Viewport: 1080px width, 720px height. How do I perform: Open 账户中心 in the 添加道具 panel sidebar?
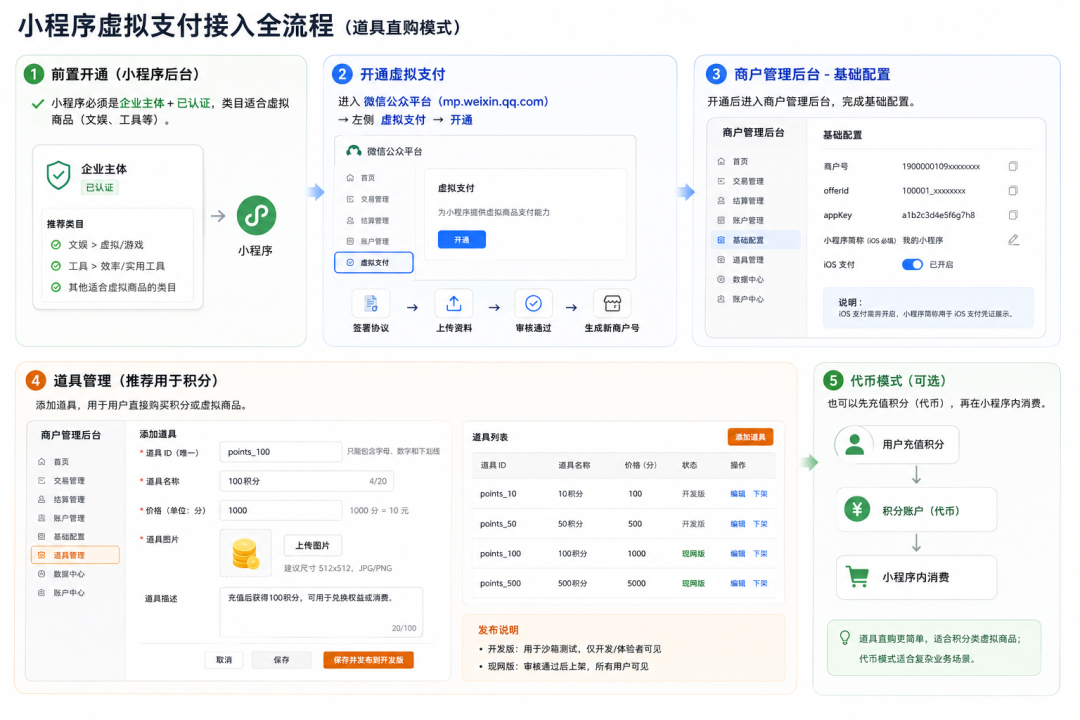point(61,593)
